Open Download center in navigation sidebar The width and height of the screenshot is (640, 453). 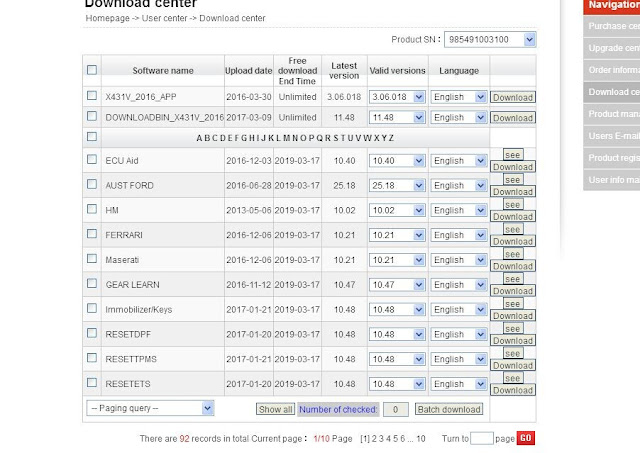(x=612, y=92)
